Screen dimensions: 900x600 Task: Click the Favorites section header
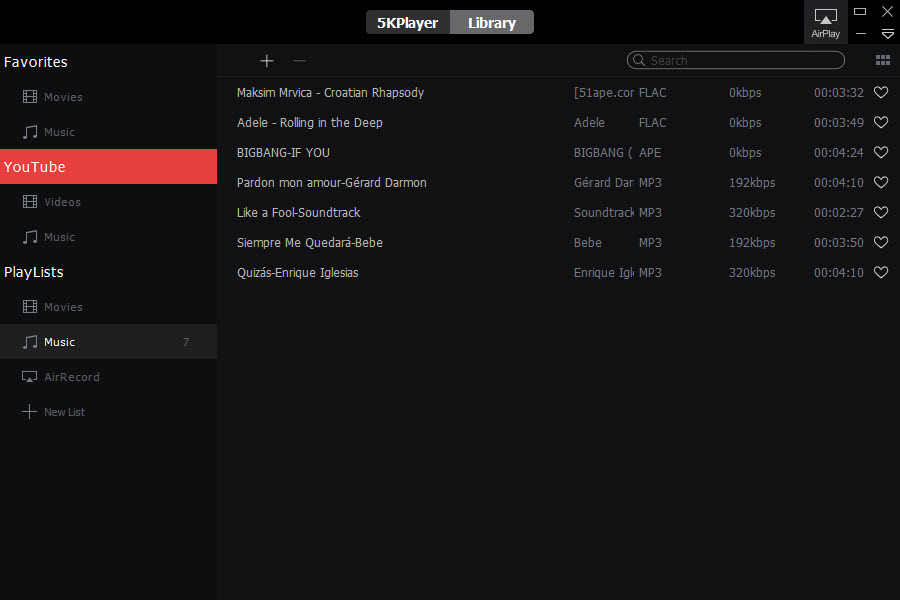pyautogui.click(x=36, y=62)
